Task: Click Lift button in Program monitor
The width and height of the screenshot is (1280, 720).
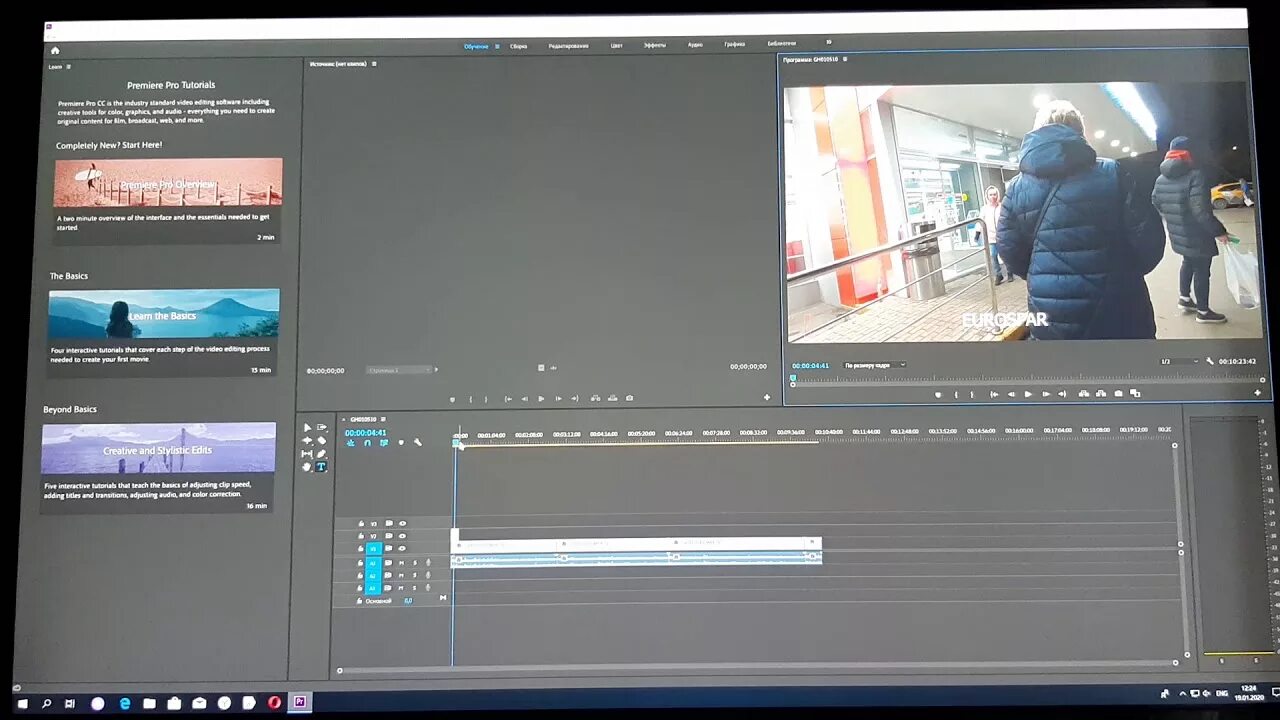Action: [x=1084, y=394]
